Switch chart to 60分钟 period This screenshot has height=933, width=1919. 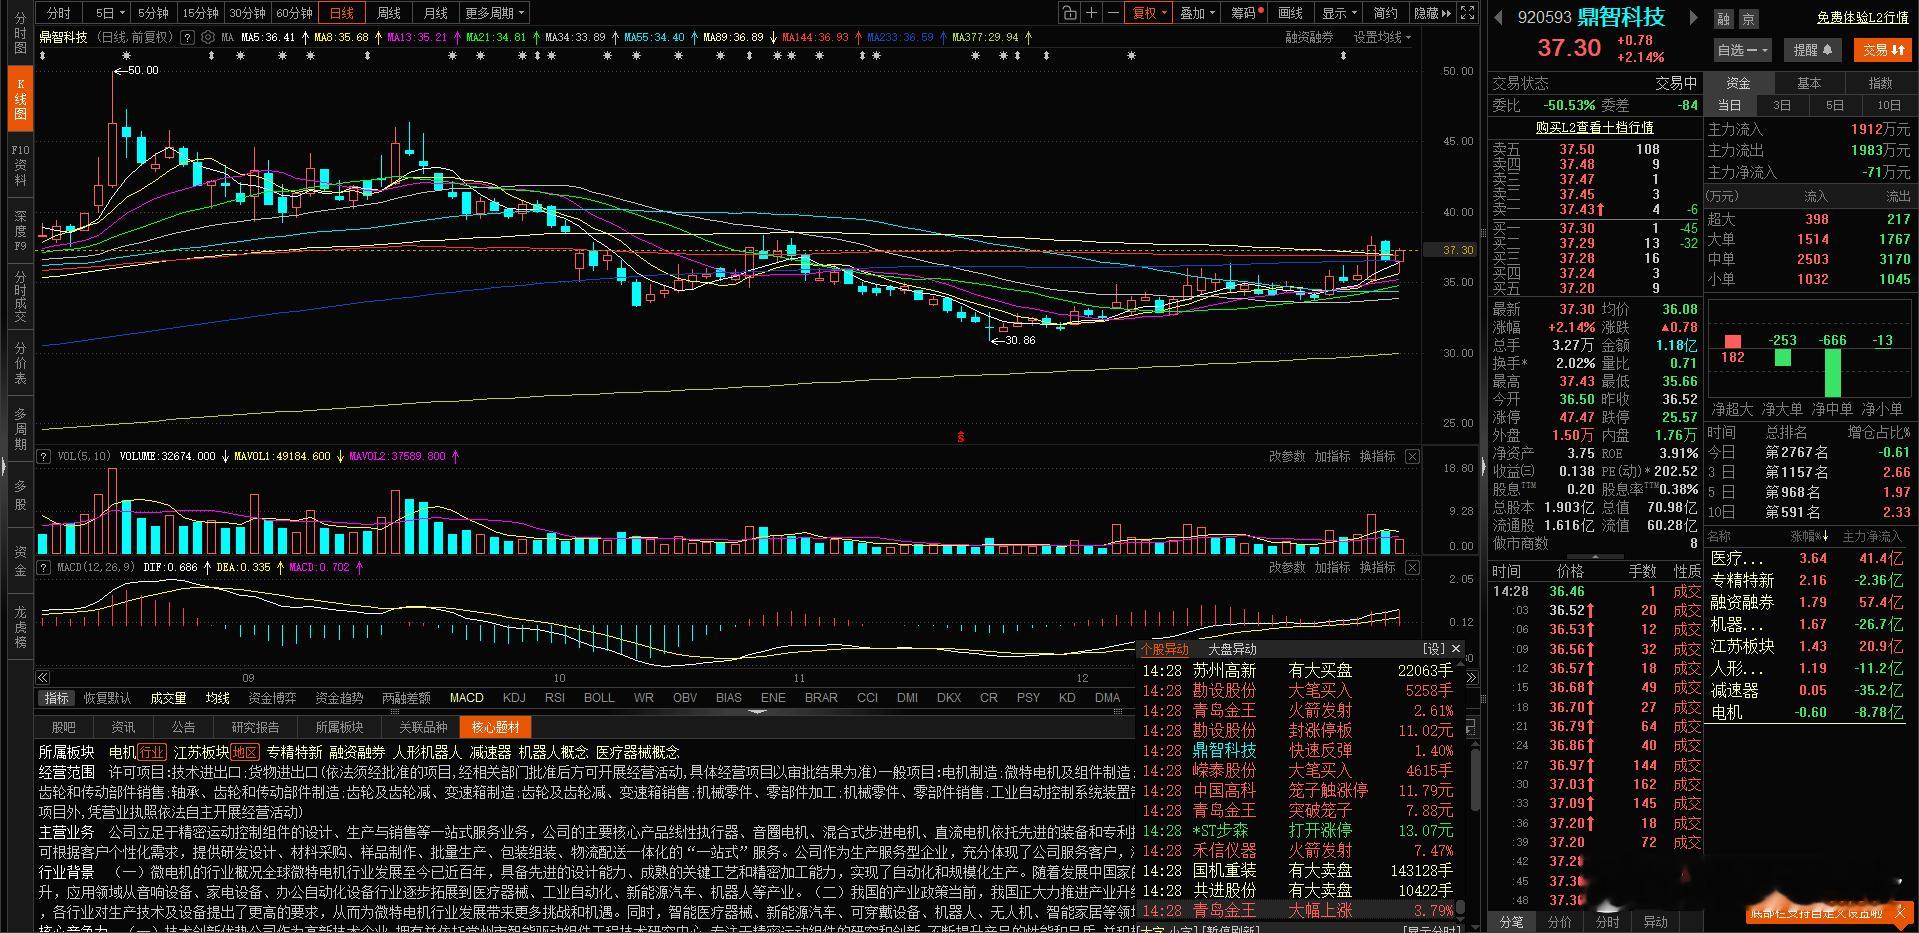294,13
